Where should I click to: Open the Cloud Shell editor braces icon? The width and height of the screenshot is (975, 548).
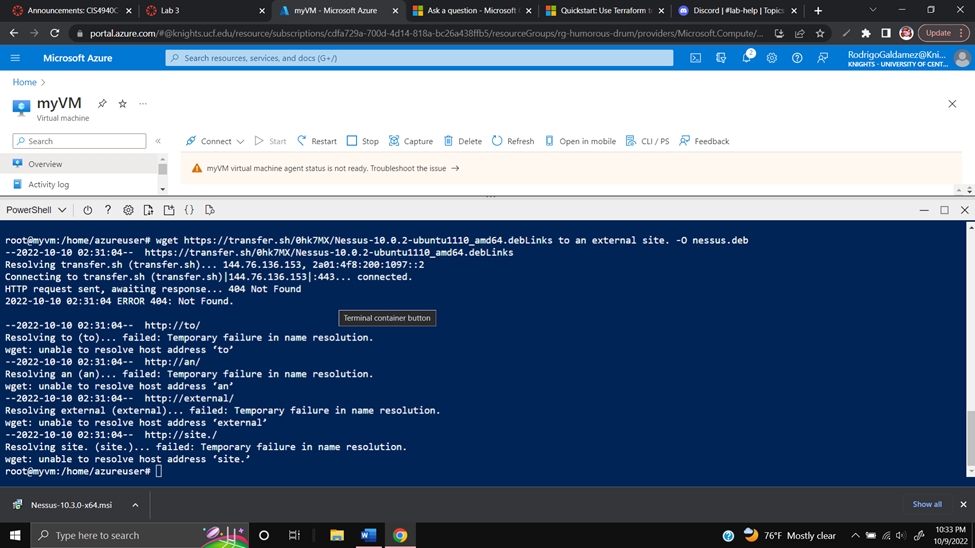tap(189, 210)
